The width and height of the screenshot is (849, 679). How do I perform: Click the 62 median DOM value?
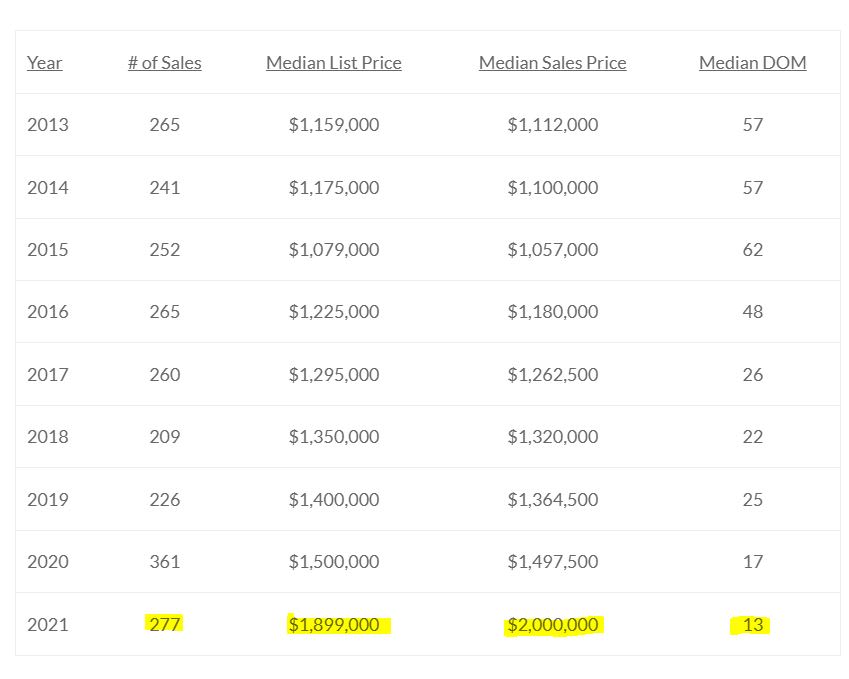(x=753, y=250)
